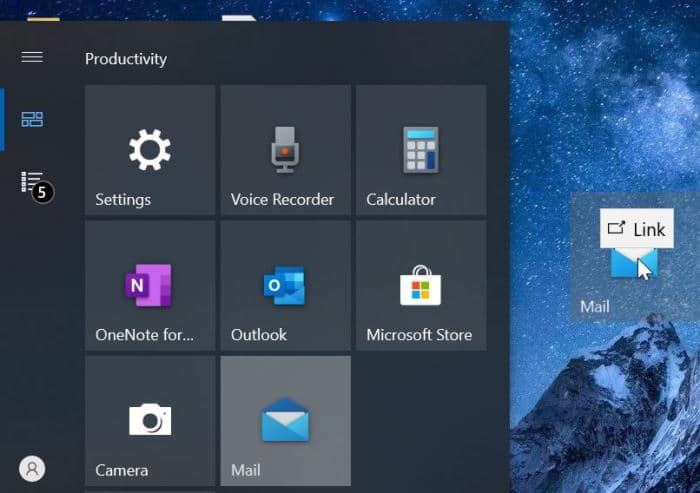
Task: Click the Productivity group heading
Action: (x=126, y=59)
